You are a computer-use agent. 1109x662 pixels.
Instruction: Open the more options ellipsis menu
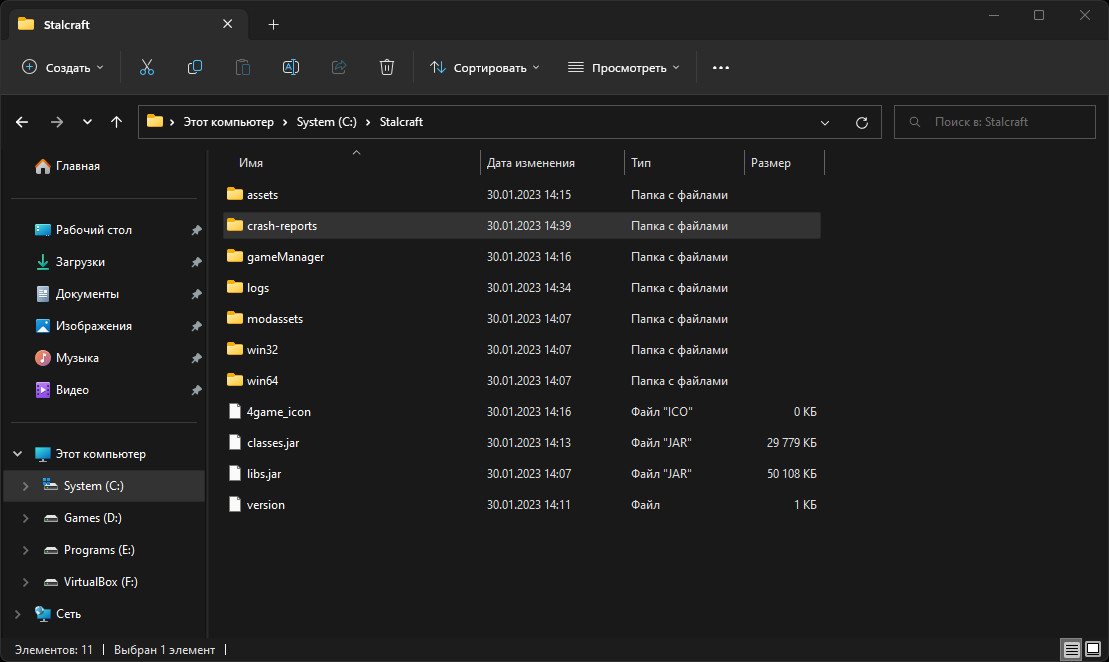721,67
